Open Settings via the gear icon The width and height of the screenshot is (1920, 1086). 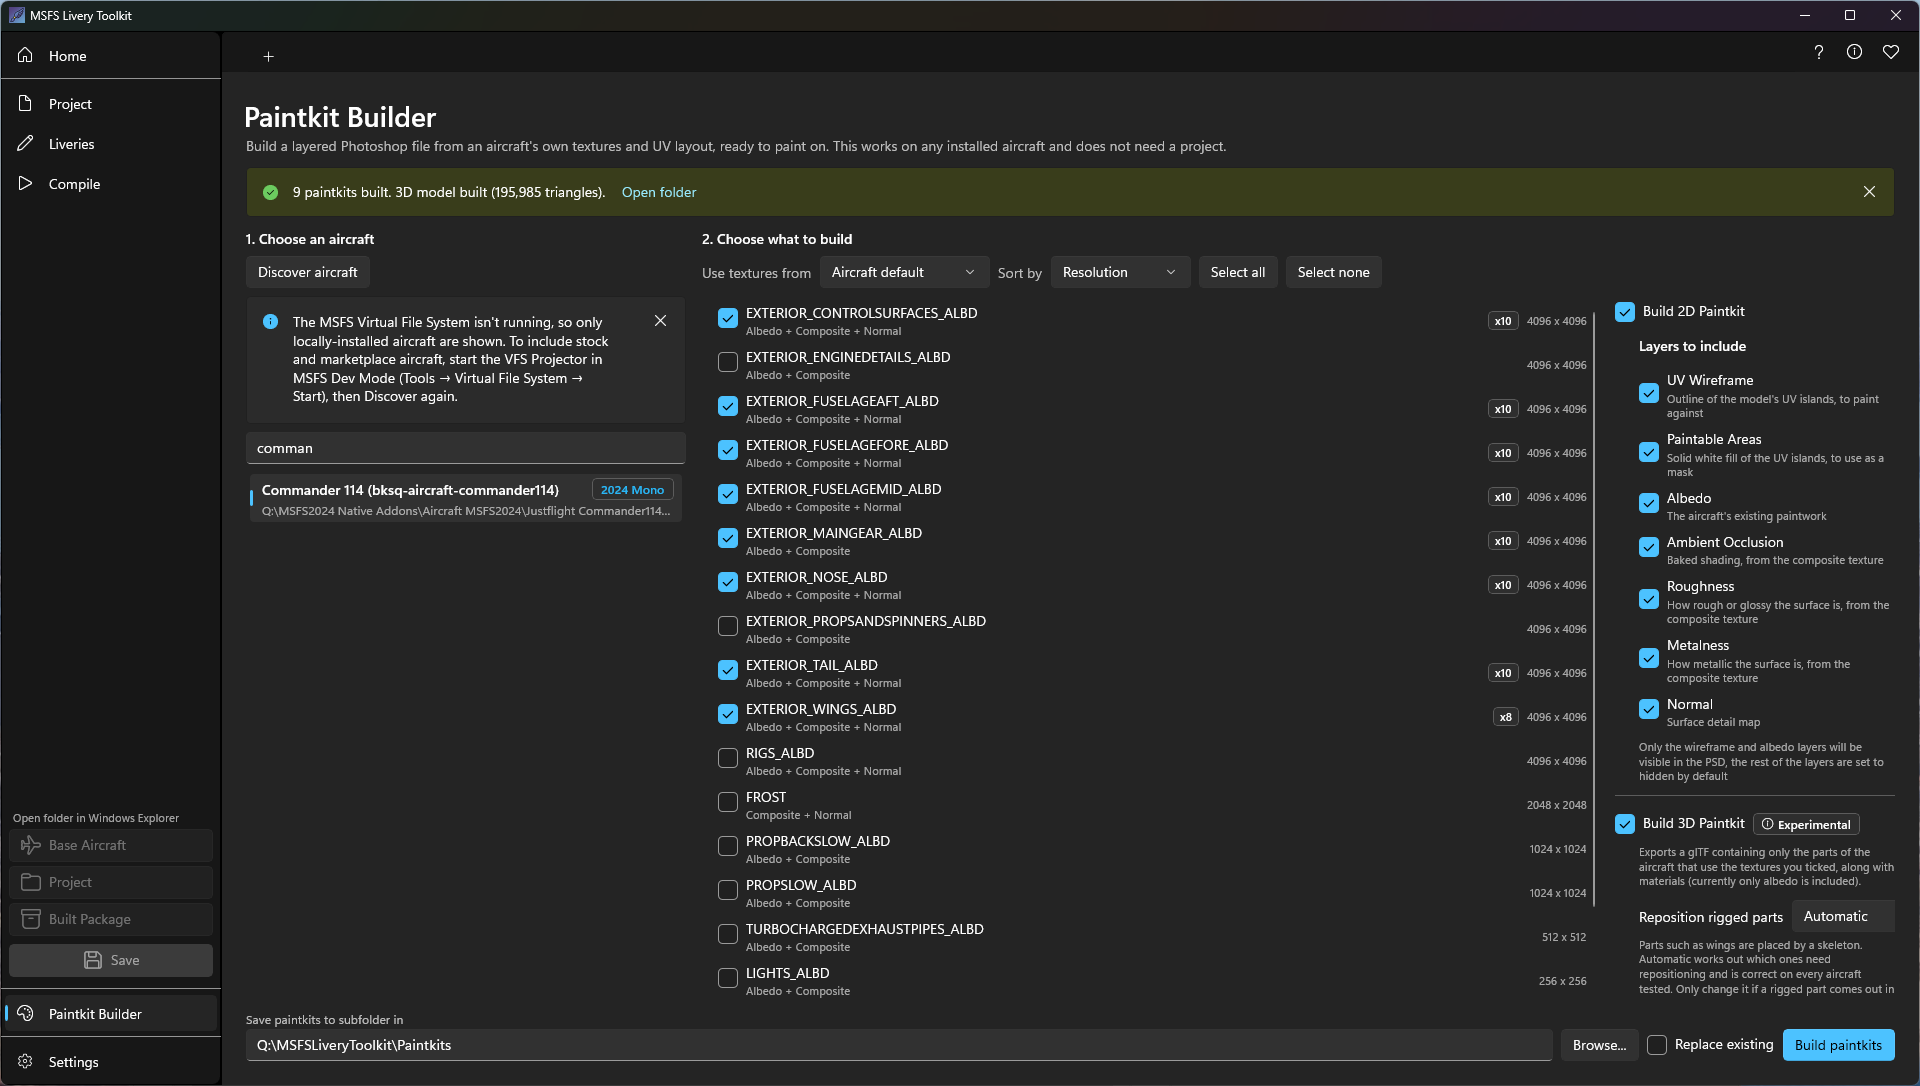pyautogui.click(x=25, y=1061)
